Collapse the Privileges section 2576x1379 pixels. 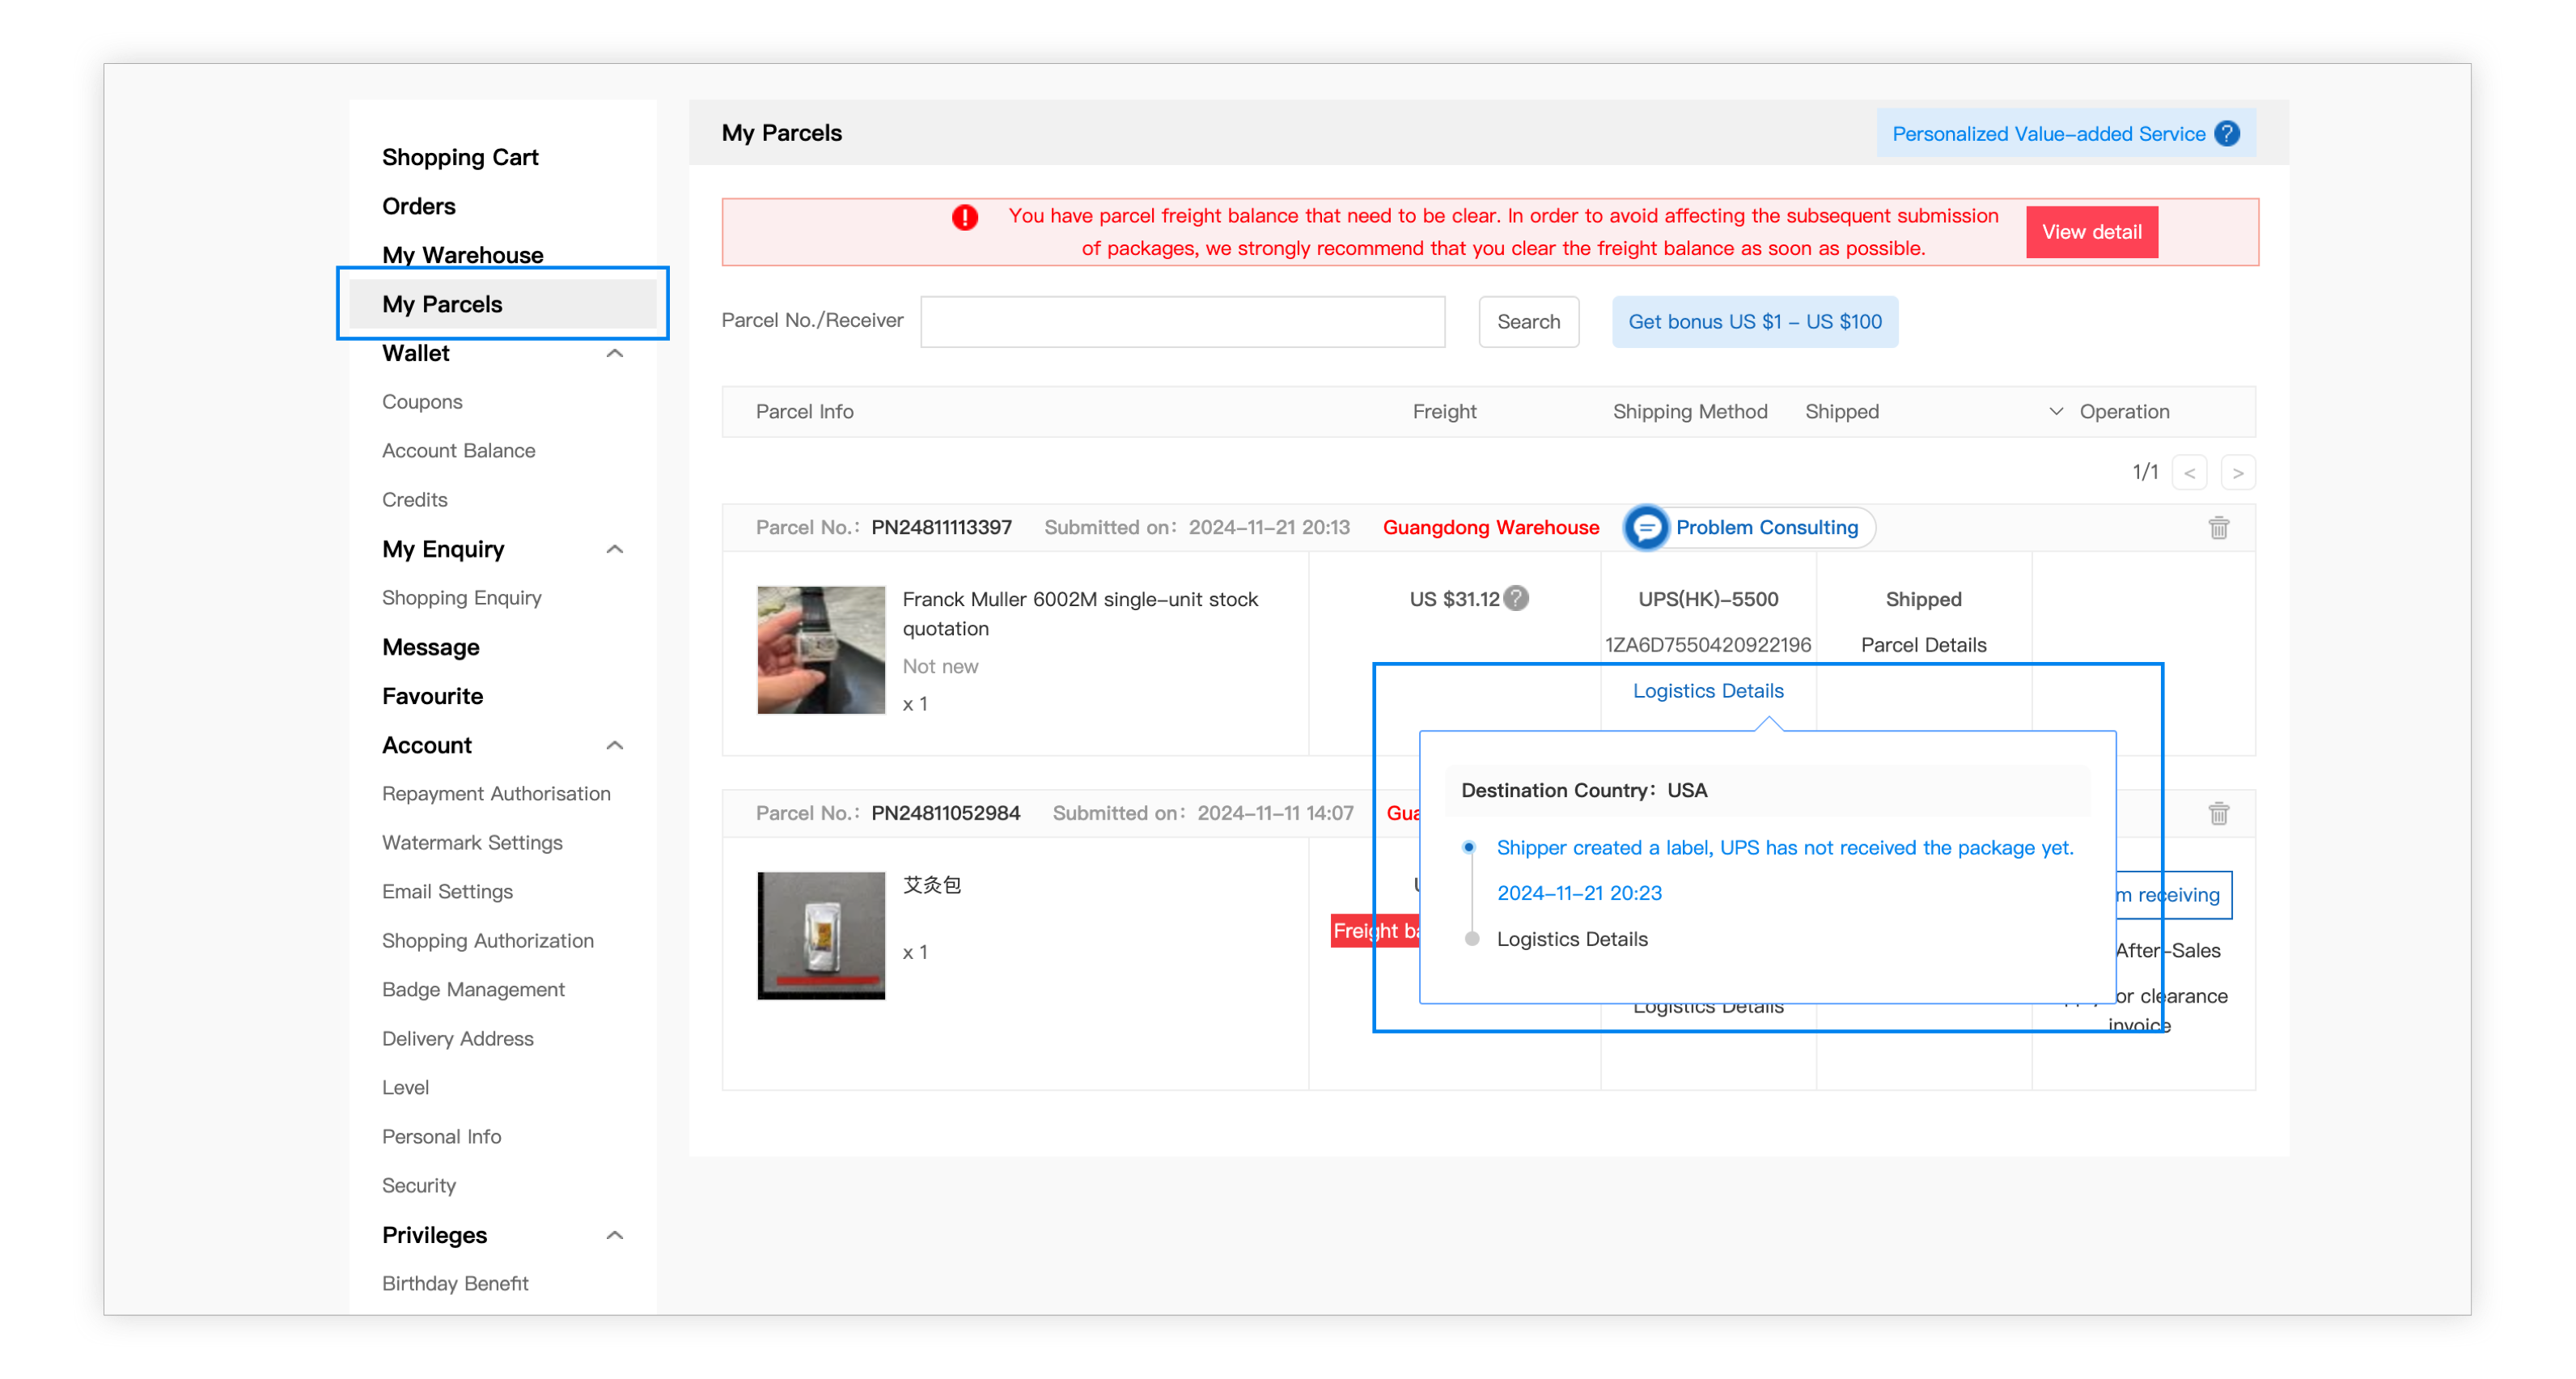[615, 1235]
